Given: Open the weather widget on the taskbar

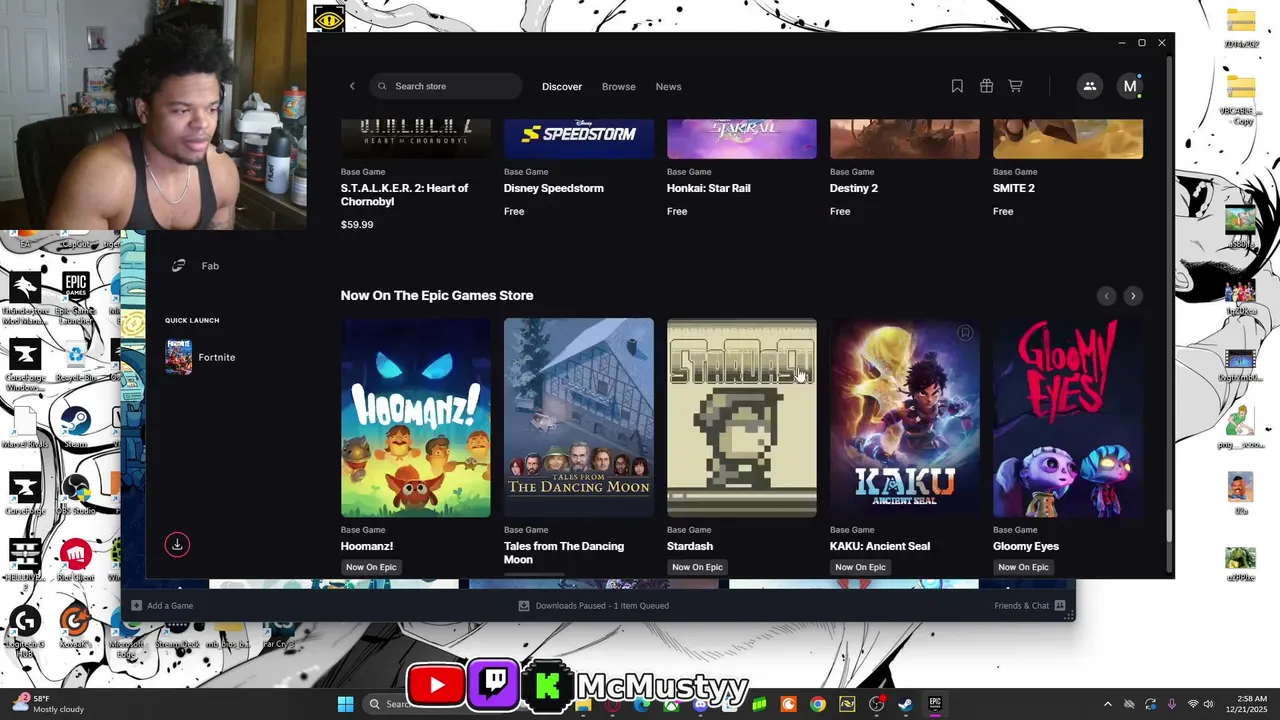Looking at the screenshot, I should (x=48, y=704).
